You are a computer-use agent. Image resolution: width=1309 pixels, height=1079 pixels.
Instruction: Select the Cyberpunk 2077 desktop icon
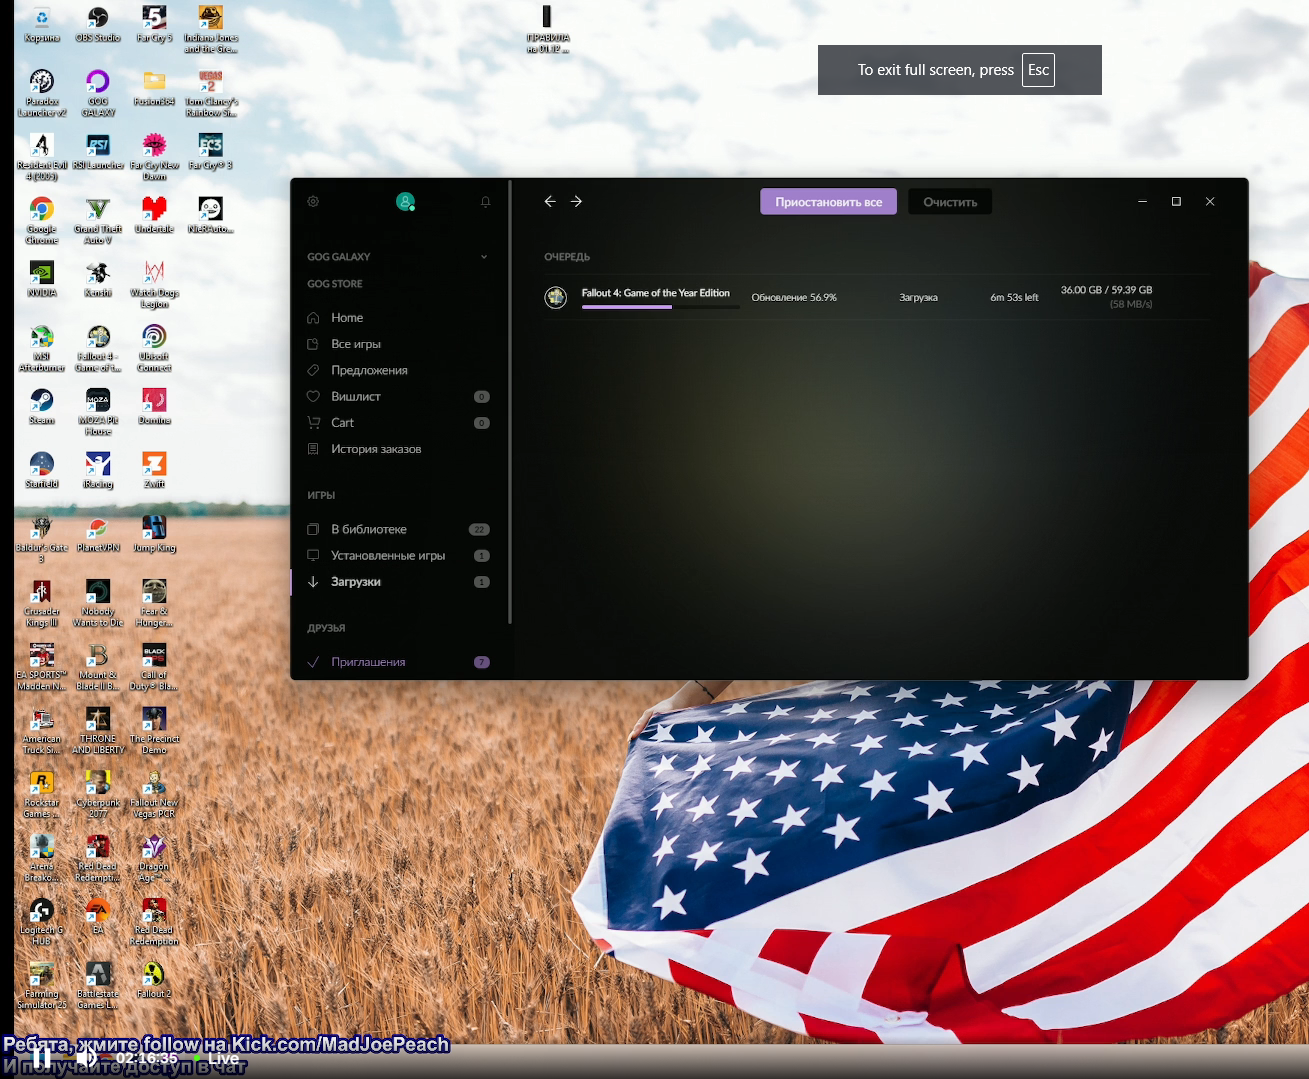98,794
